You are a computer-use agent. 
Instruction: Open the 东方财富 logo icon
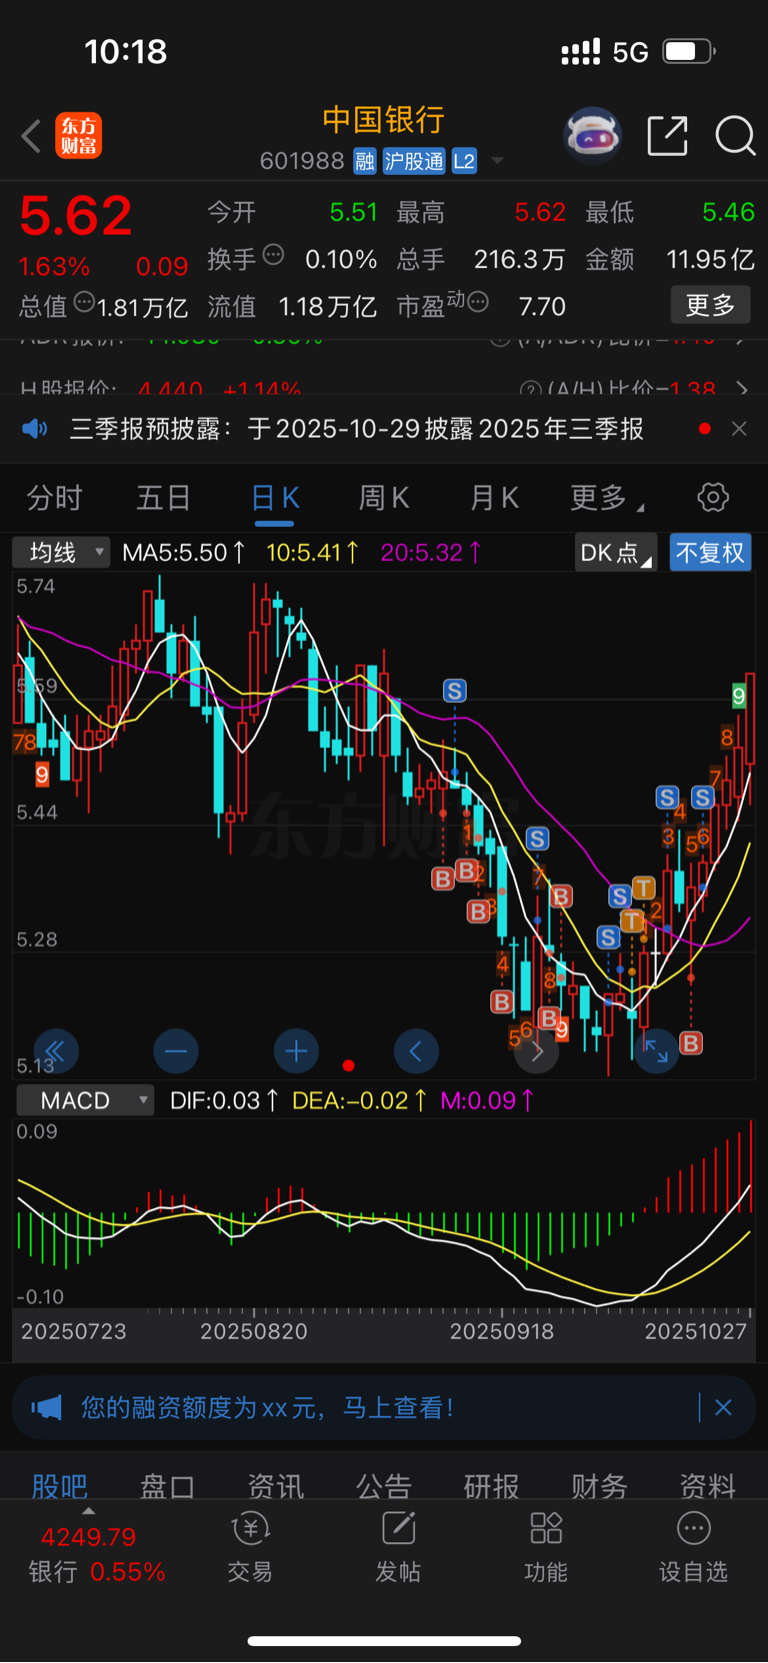click(x=78, y=136)
